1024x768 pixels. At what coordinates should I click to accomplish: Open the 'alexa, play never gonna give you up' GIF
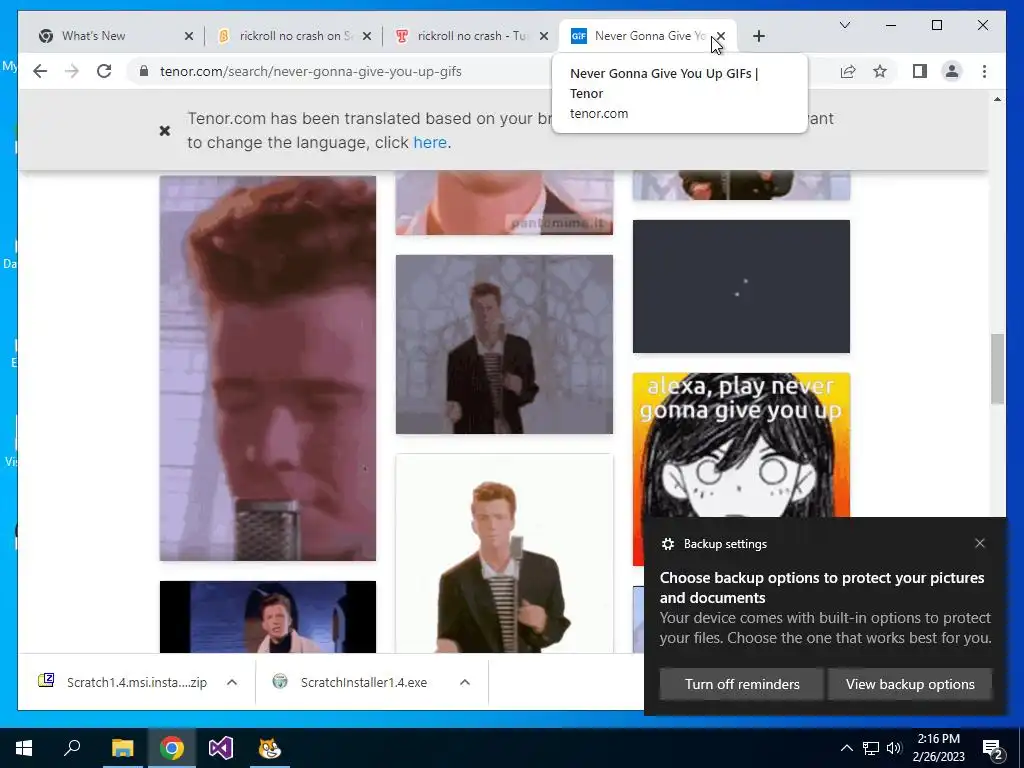click(741, 444)
